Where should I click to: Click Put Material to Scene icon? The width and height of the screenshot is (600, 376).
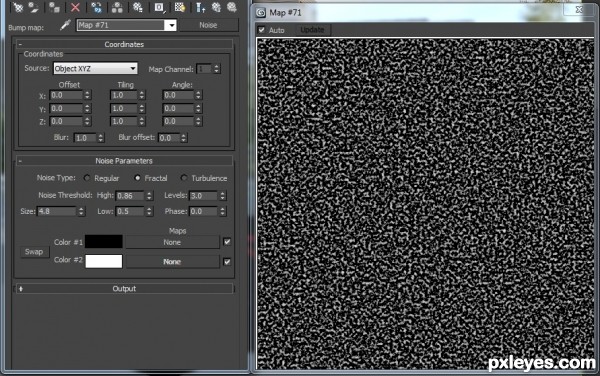(34, 7)
